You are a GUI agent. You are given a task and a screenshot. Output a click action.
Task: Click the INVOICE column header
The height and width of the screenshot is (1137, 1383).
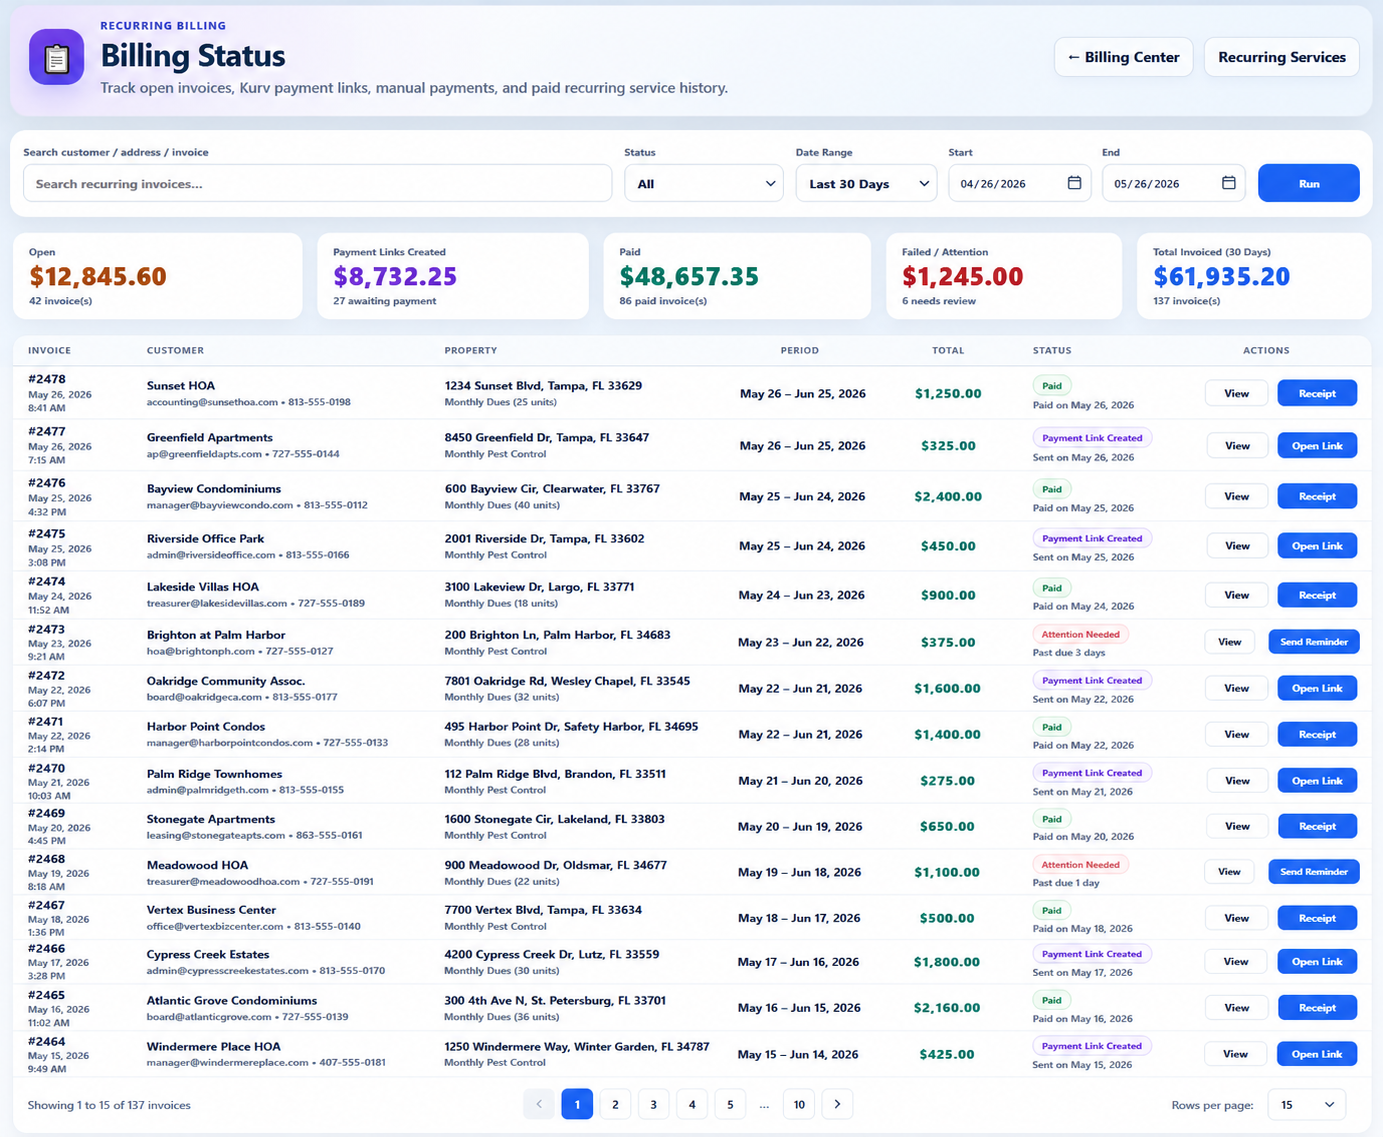tap(49, 351)
